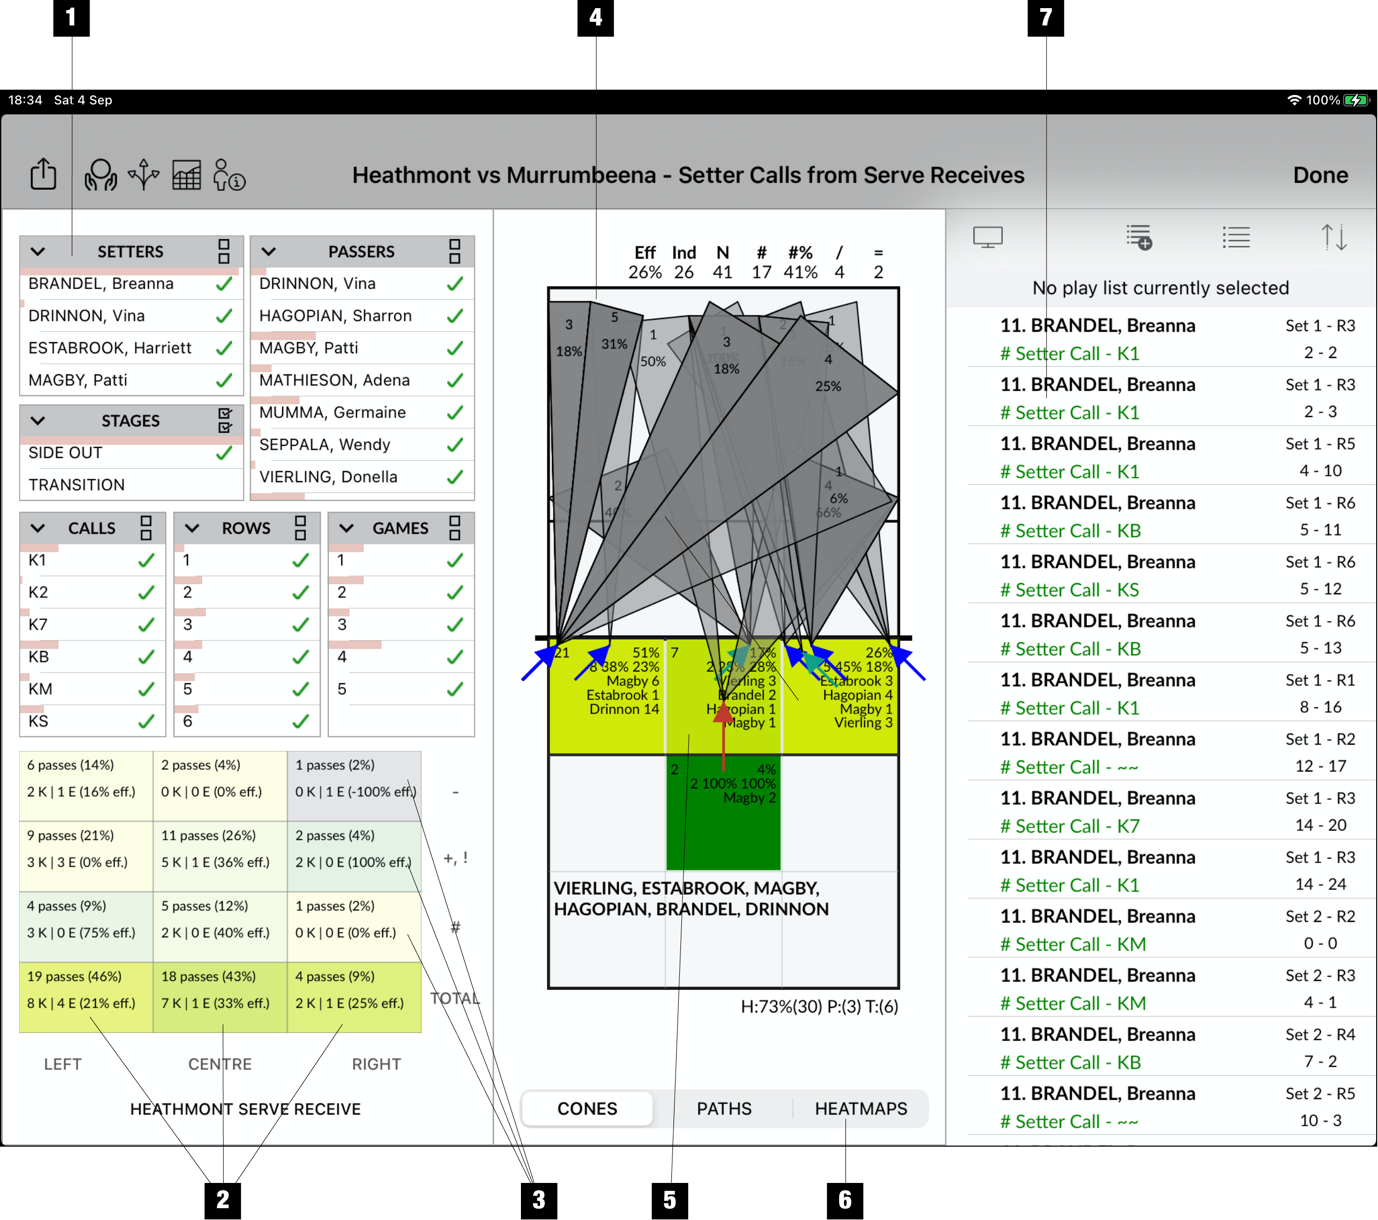Switch to the HEATMAPS tab
Image resolution: width=1378 pixels, height=1220 pixels.
(860, 1108)
